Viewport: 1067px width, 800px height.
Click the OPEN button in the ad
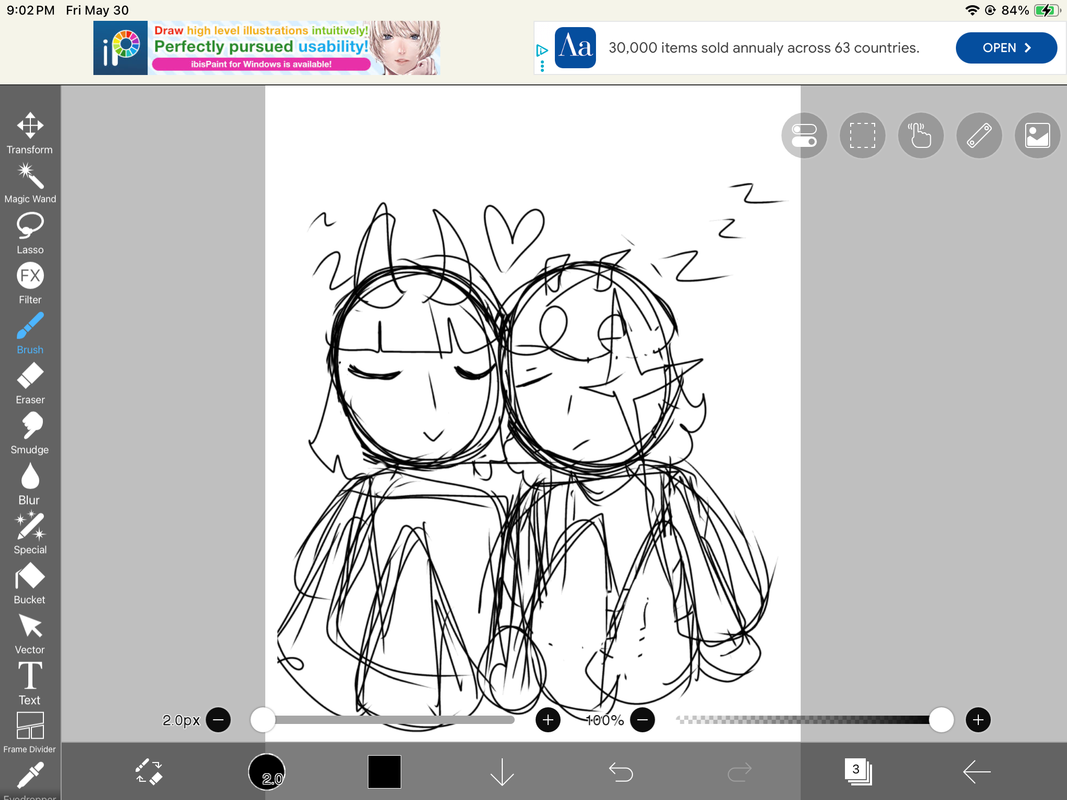coord(1006,48)
